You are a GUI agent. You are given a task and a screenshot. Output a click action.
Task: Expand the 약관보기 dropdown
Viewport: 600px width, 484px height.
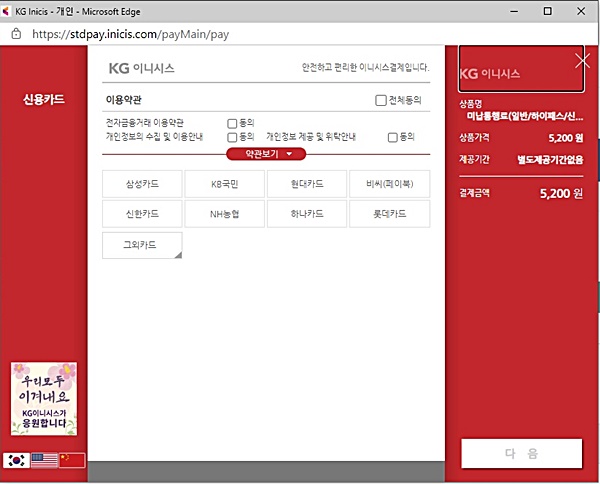point(266,154)
